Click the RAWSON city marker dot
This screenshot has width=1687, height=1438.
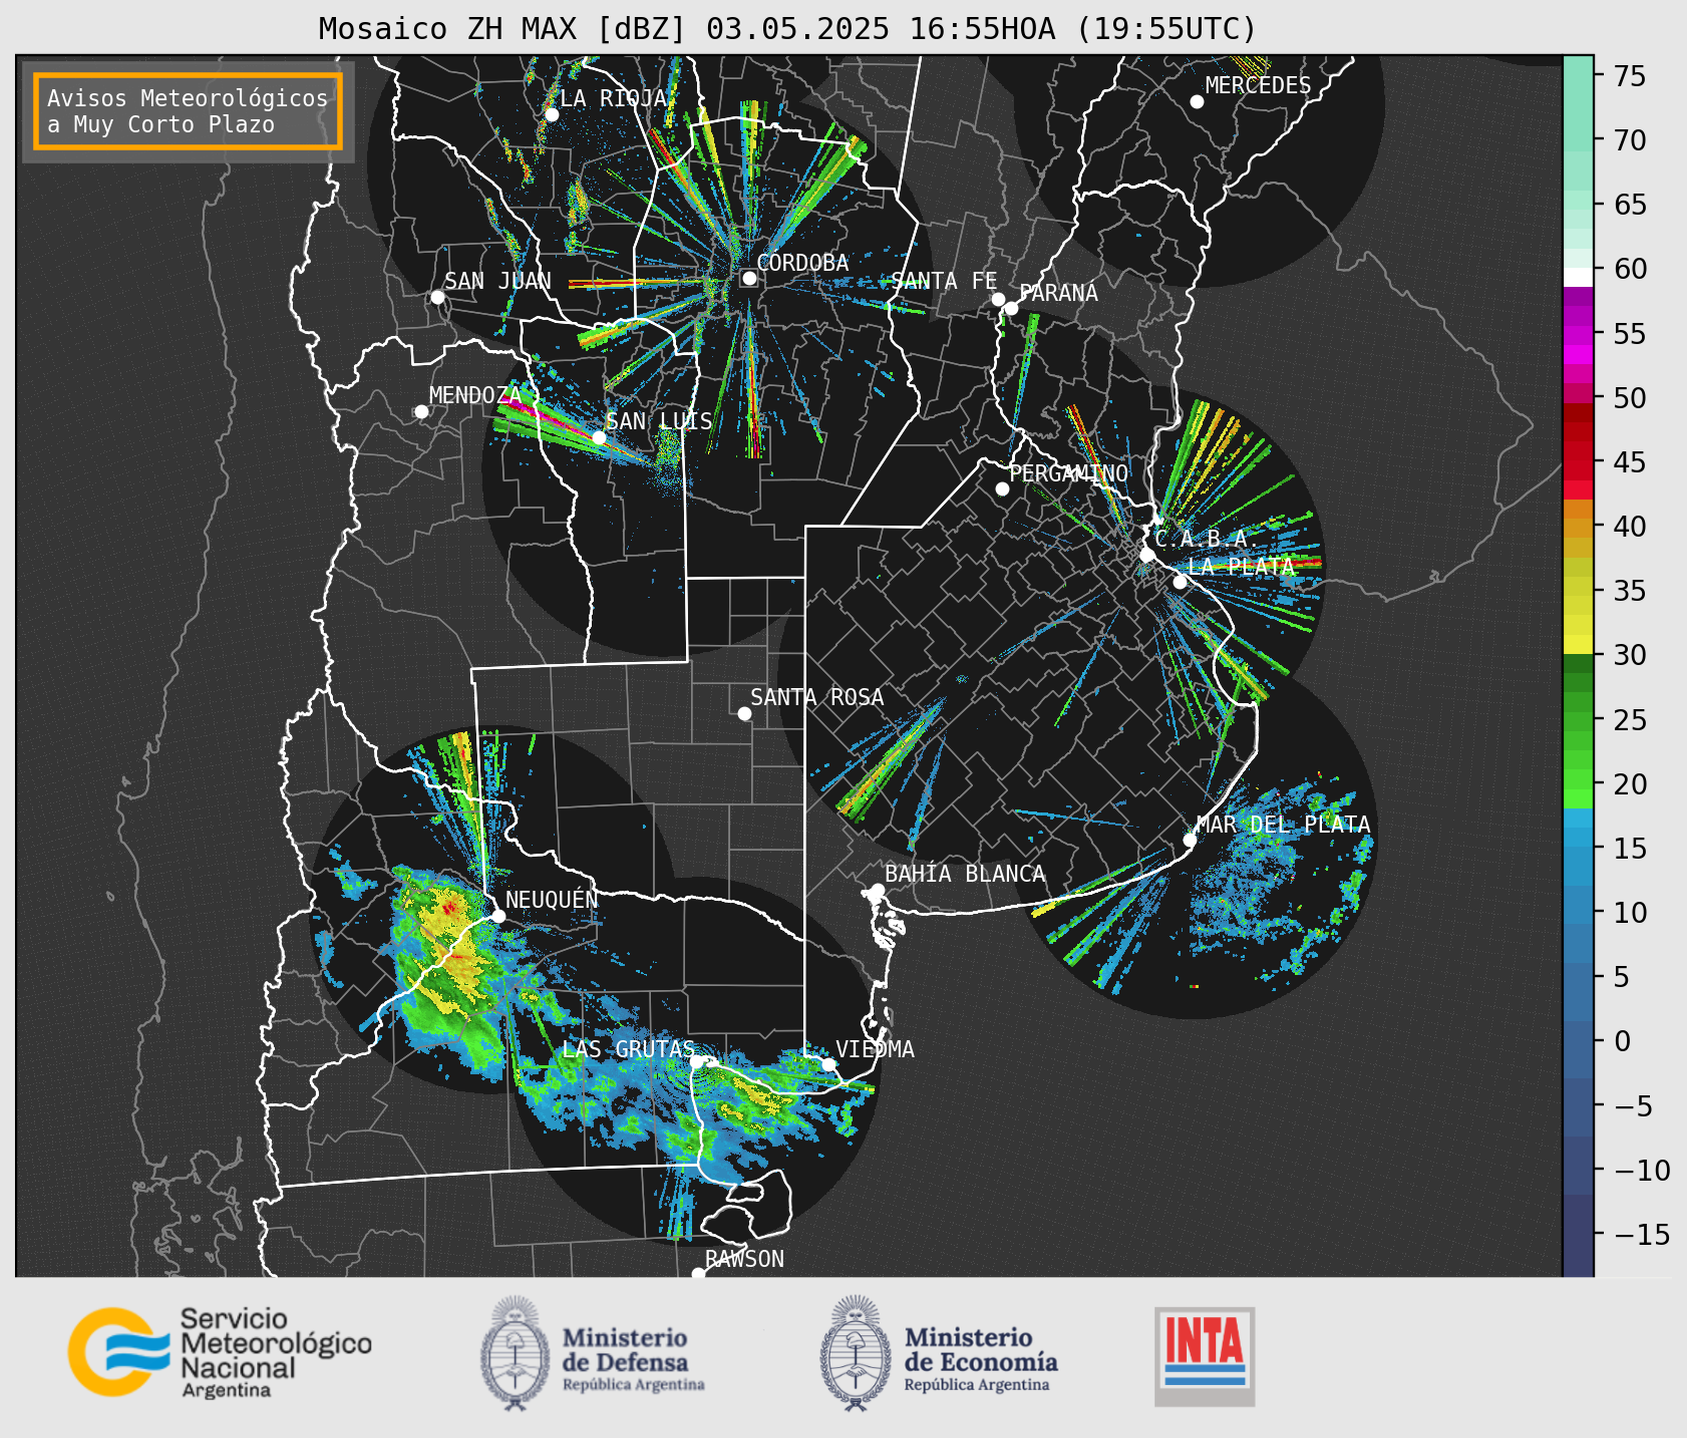[x=698, y=1273]
